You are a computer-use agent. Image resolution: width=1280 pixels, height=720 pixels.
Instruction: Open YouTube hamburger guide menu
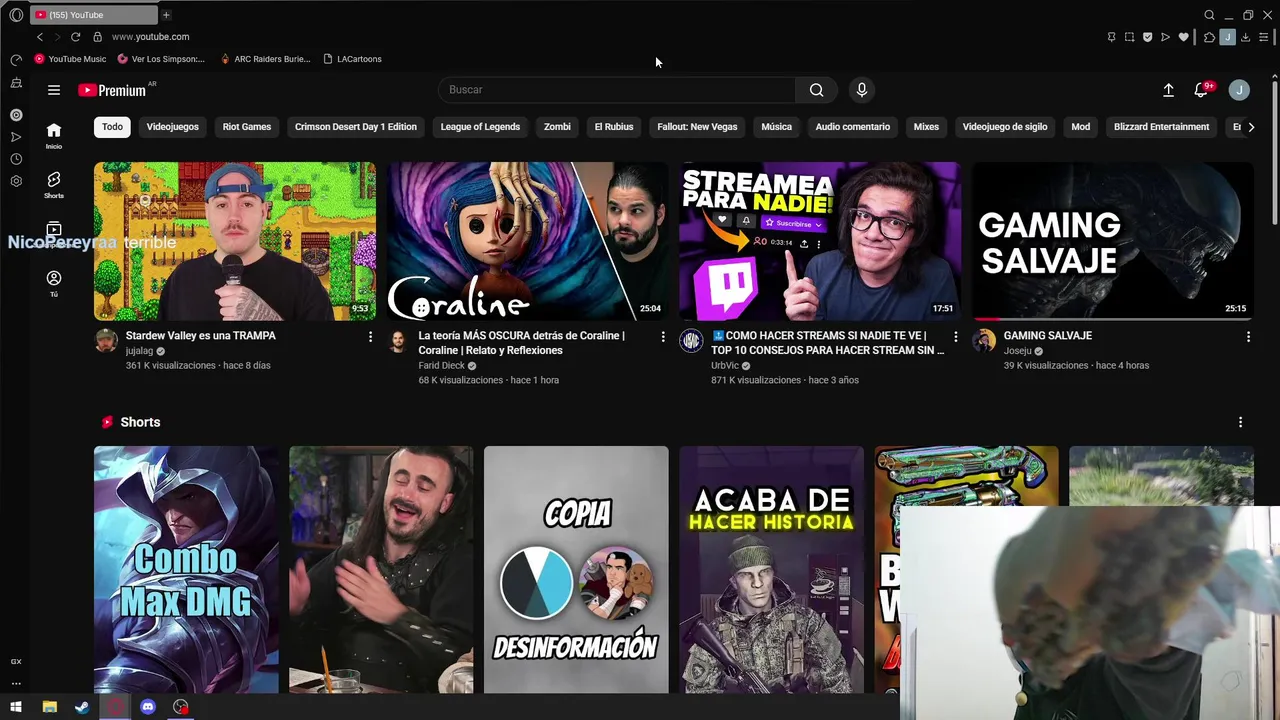coord(54,90)
